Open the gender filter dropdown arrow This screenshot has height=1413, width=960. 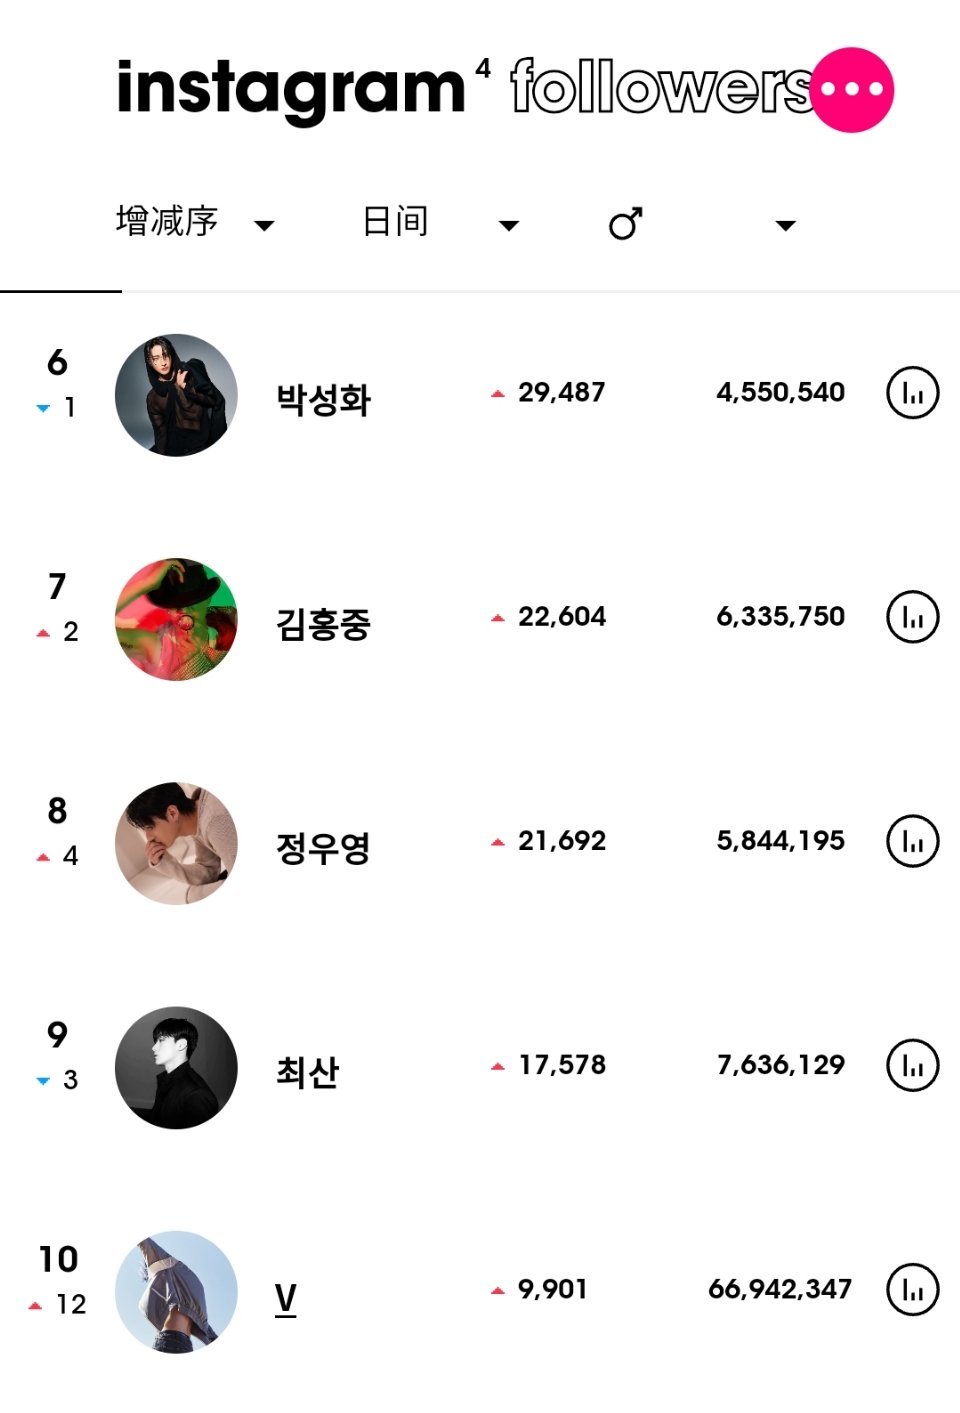coord(786,226)
